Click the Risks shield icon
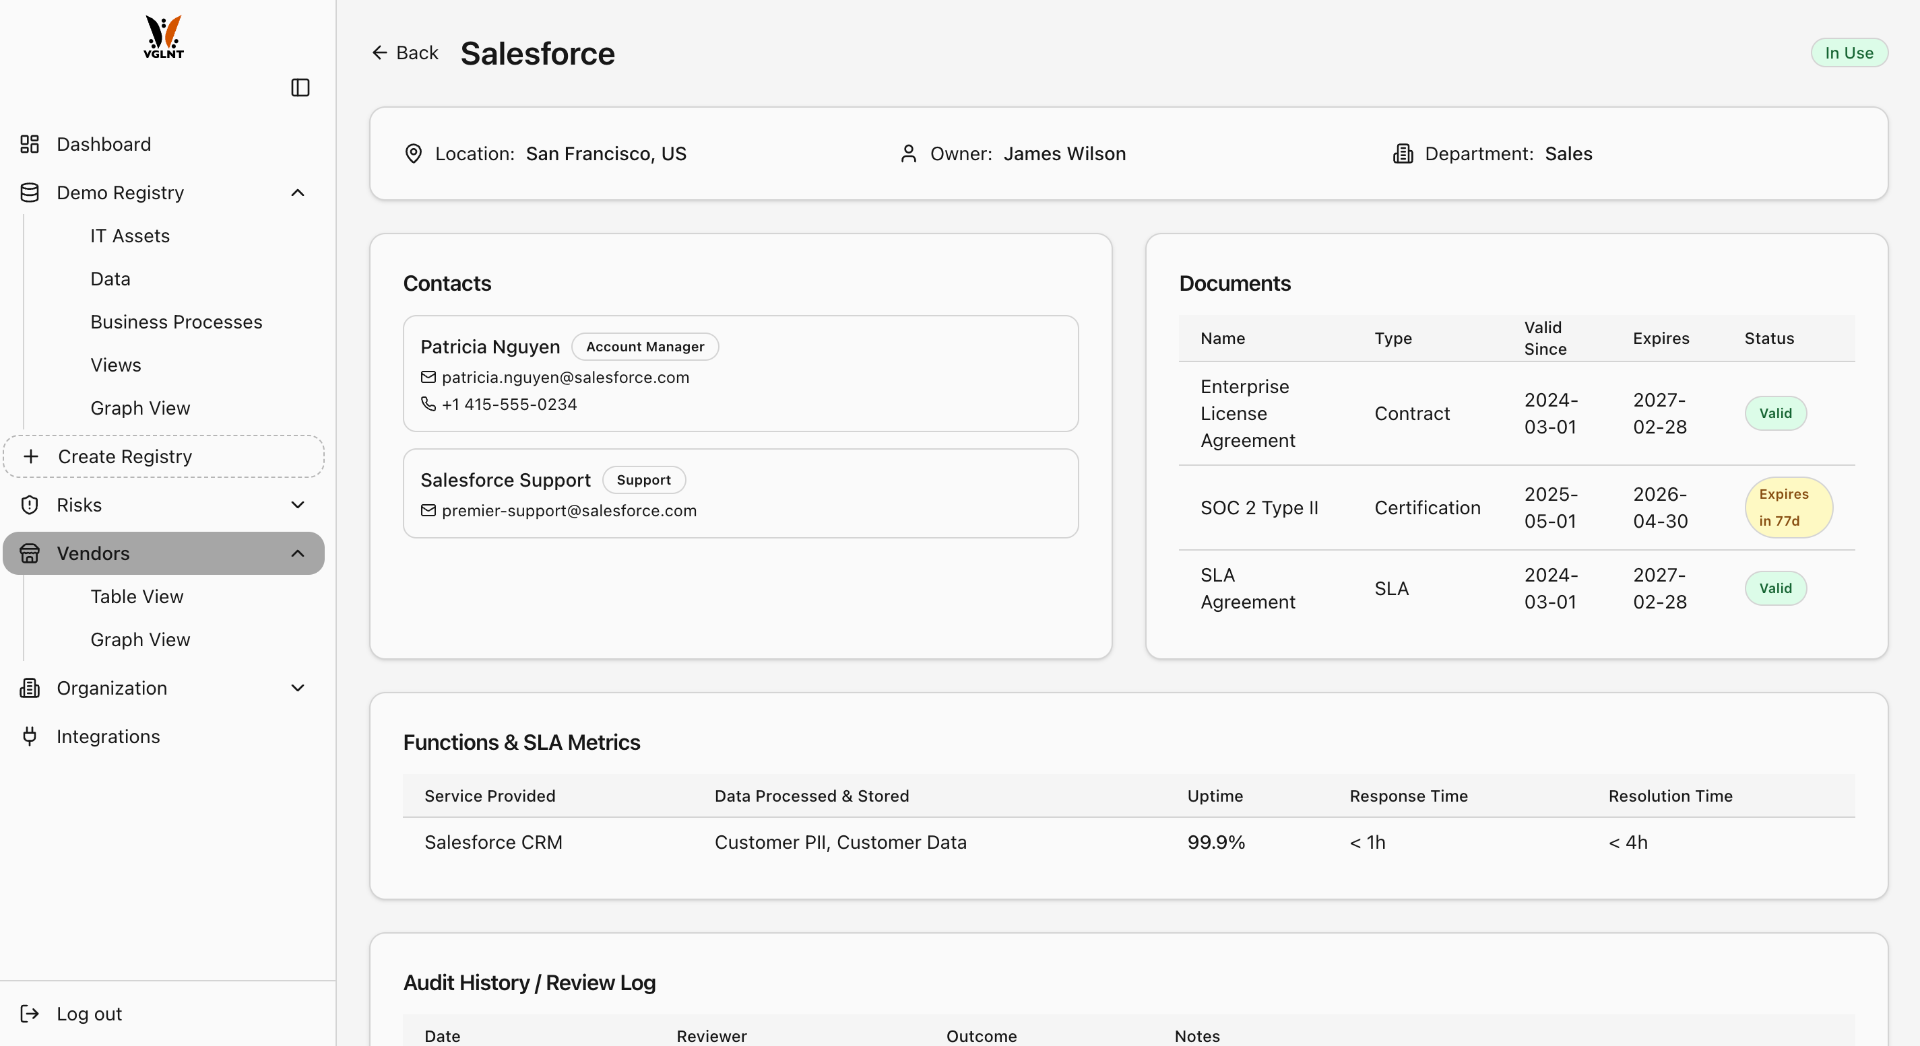The width and height of the screenshot is (1920, 1046). pos(30,505)
